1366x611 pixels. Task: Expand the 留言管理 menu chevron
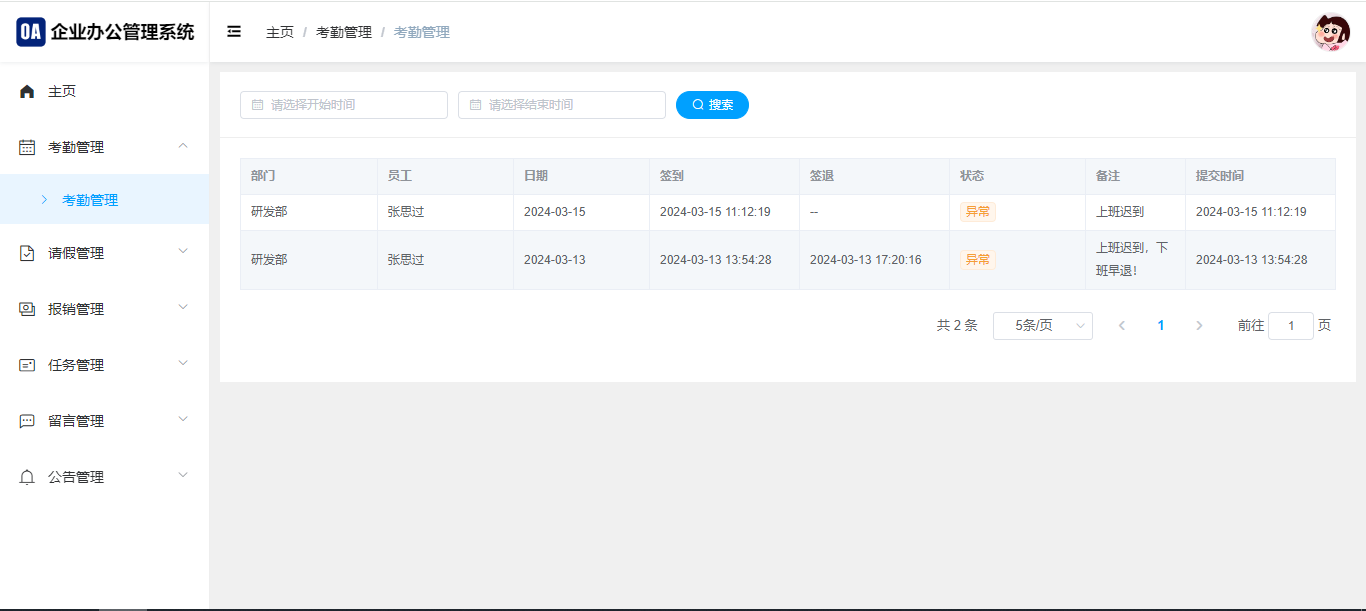click(x=182, y=419)
